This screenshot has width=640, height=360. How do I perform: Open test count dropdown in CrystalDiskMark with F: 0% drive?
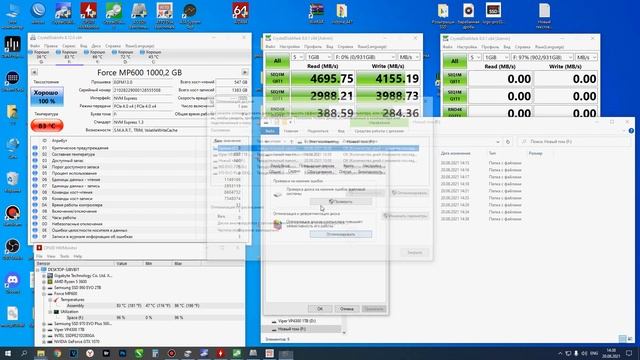tap(298, 57)
